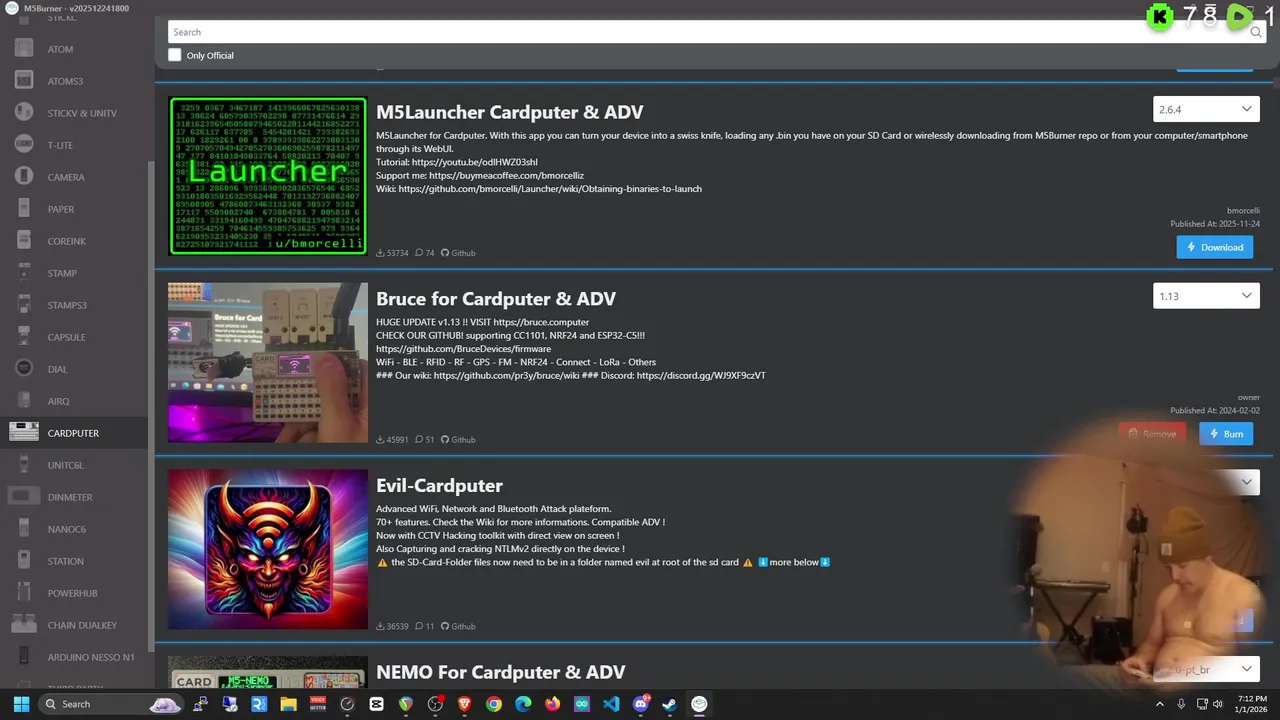Burn Bruce for Cardputer firmware
Viewport: 1280px width, 720px height.
coord(1226,434)
